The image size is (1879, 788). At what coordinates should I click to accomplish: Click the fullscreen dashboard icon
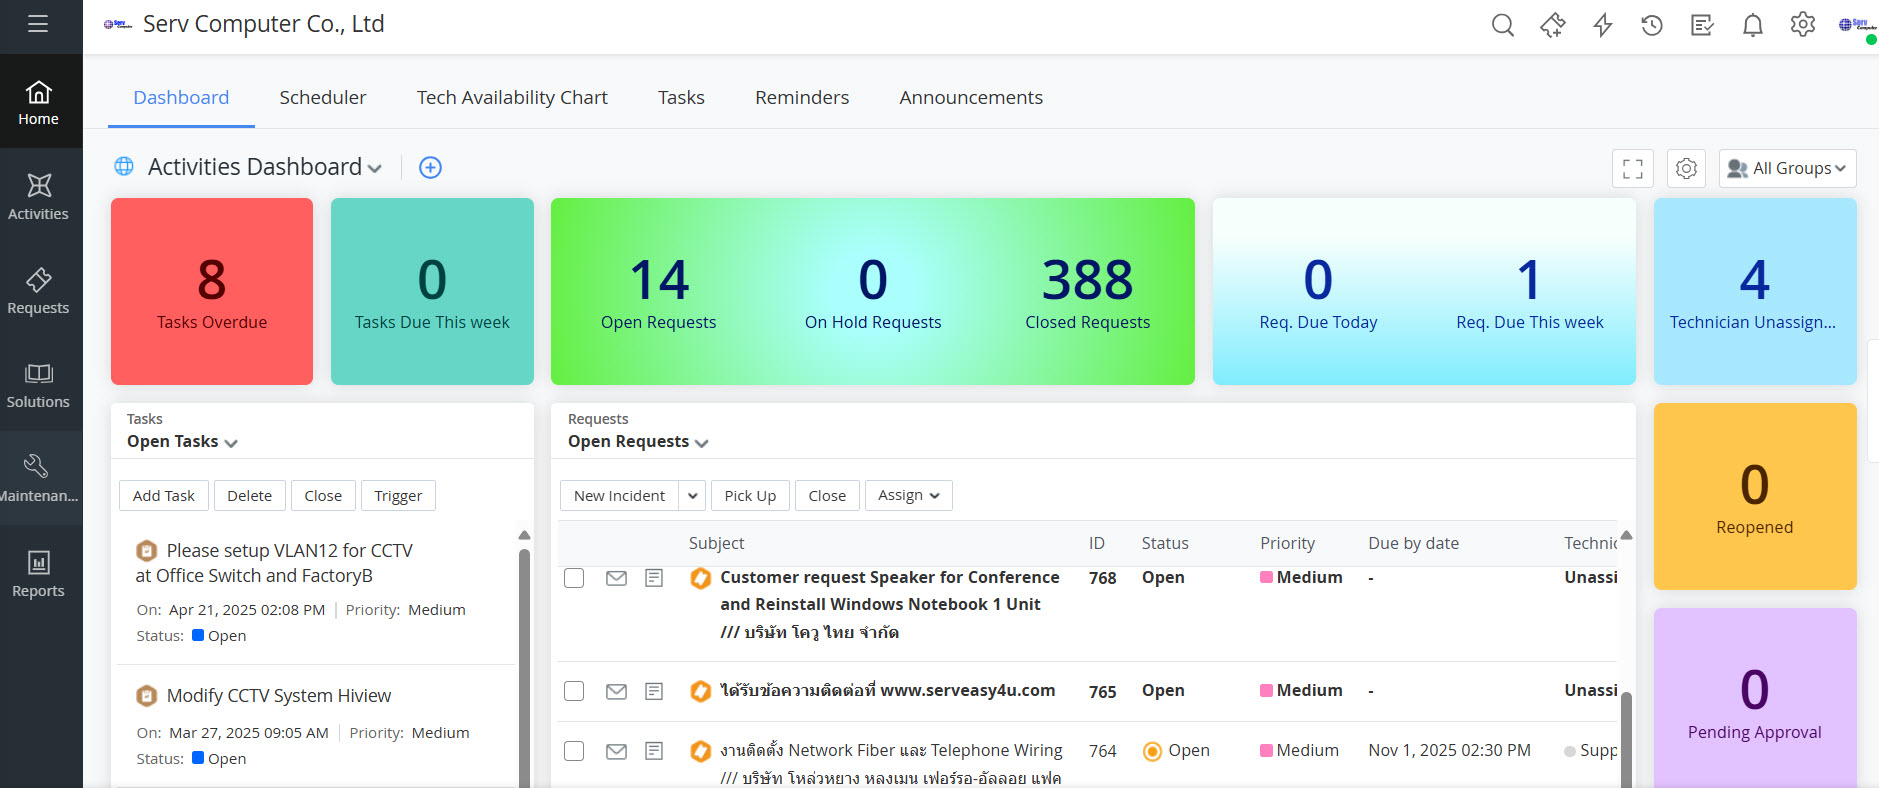coord(1632,169)
